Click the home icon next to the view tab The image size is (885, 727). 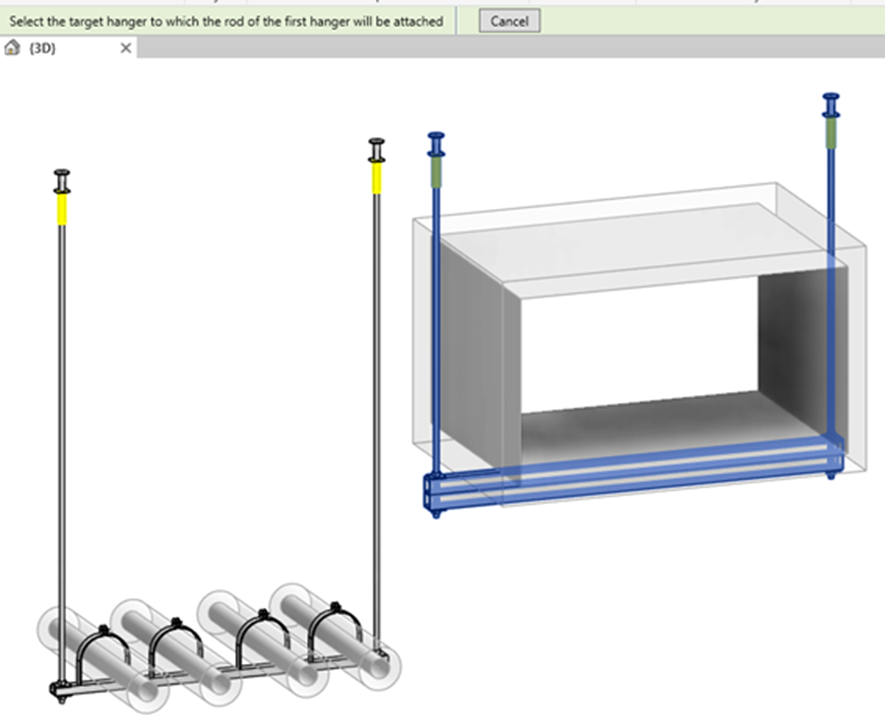[12, 47]
